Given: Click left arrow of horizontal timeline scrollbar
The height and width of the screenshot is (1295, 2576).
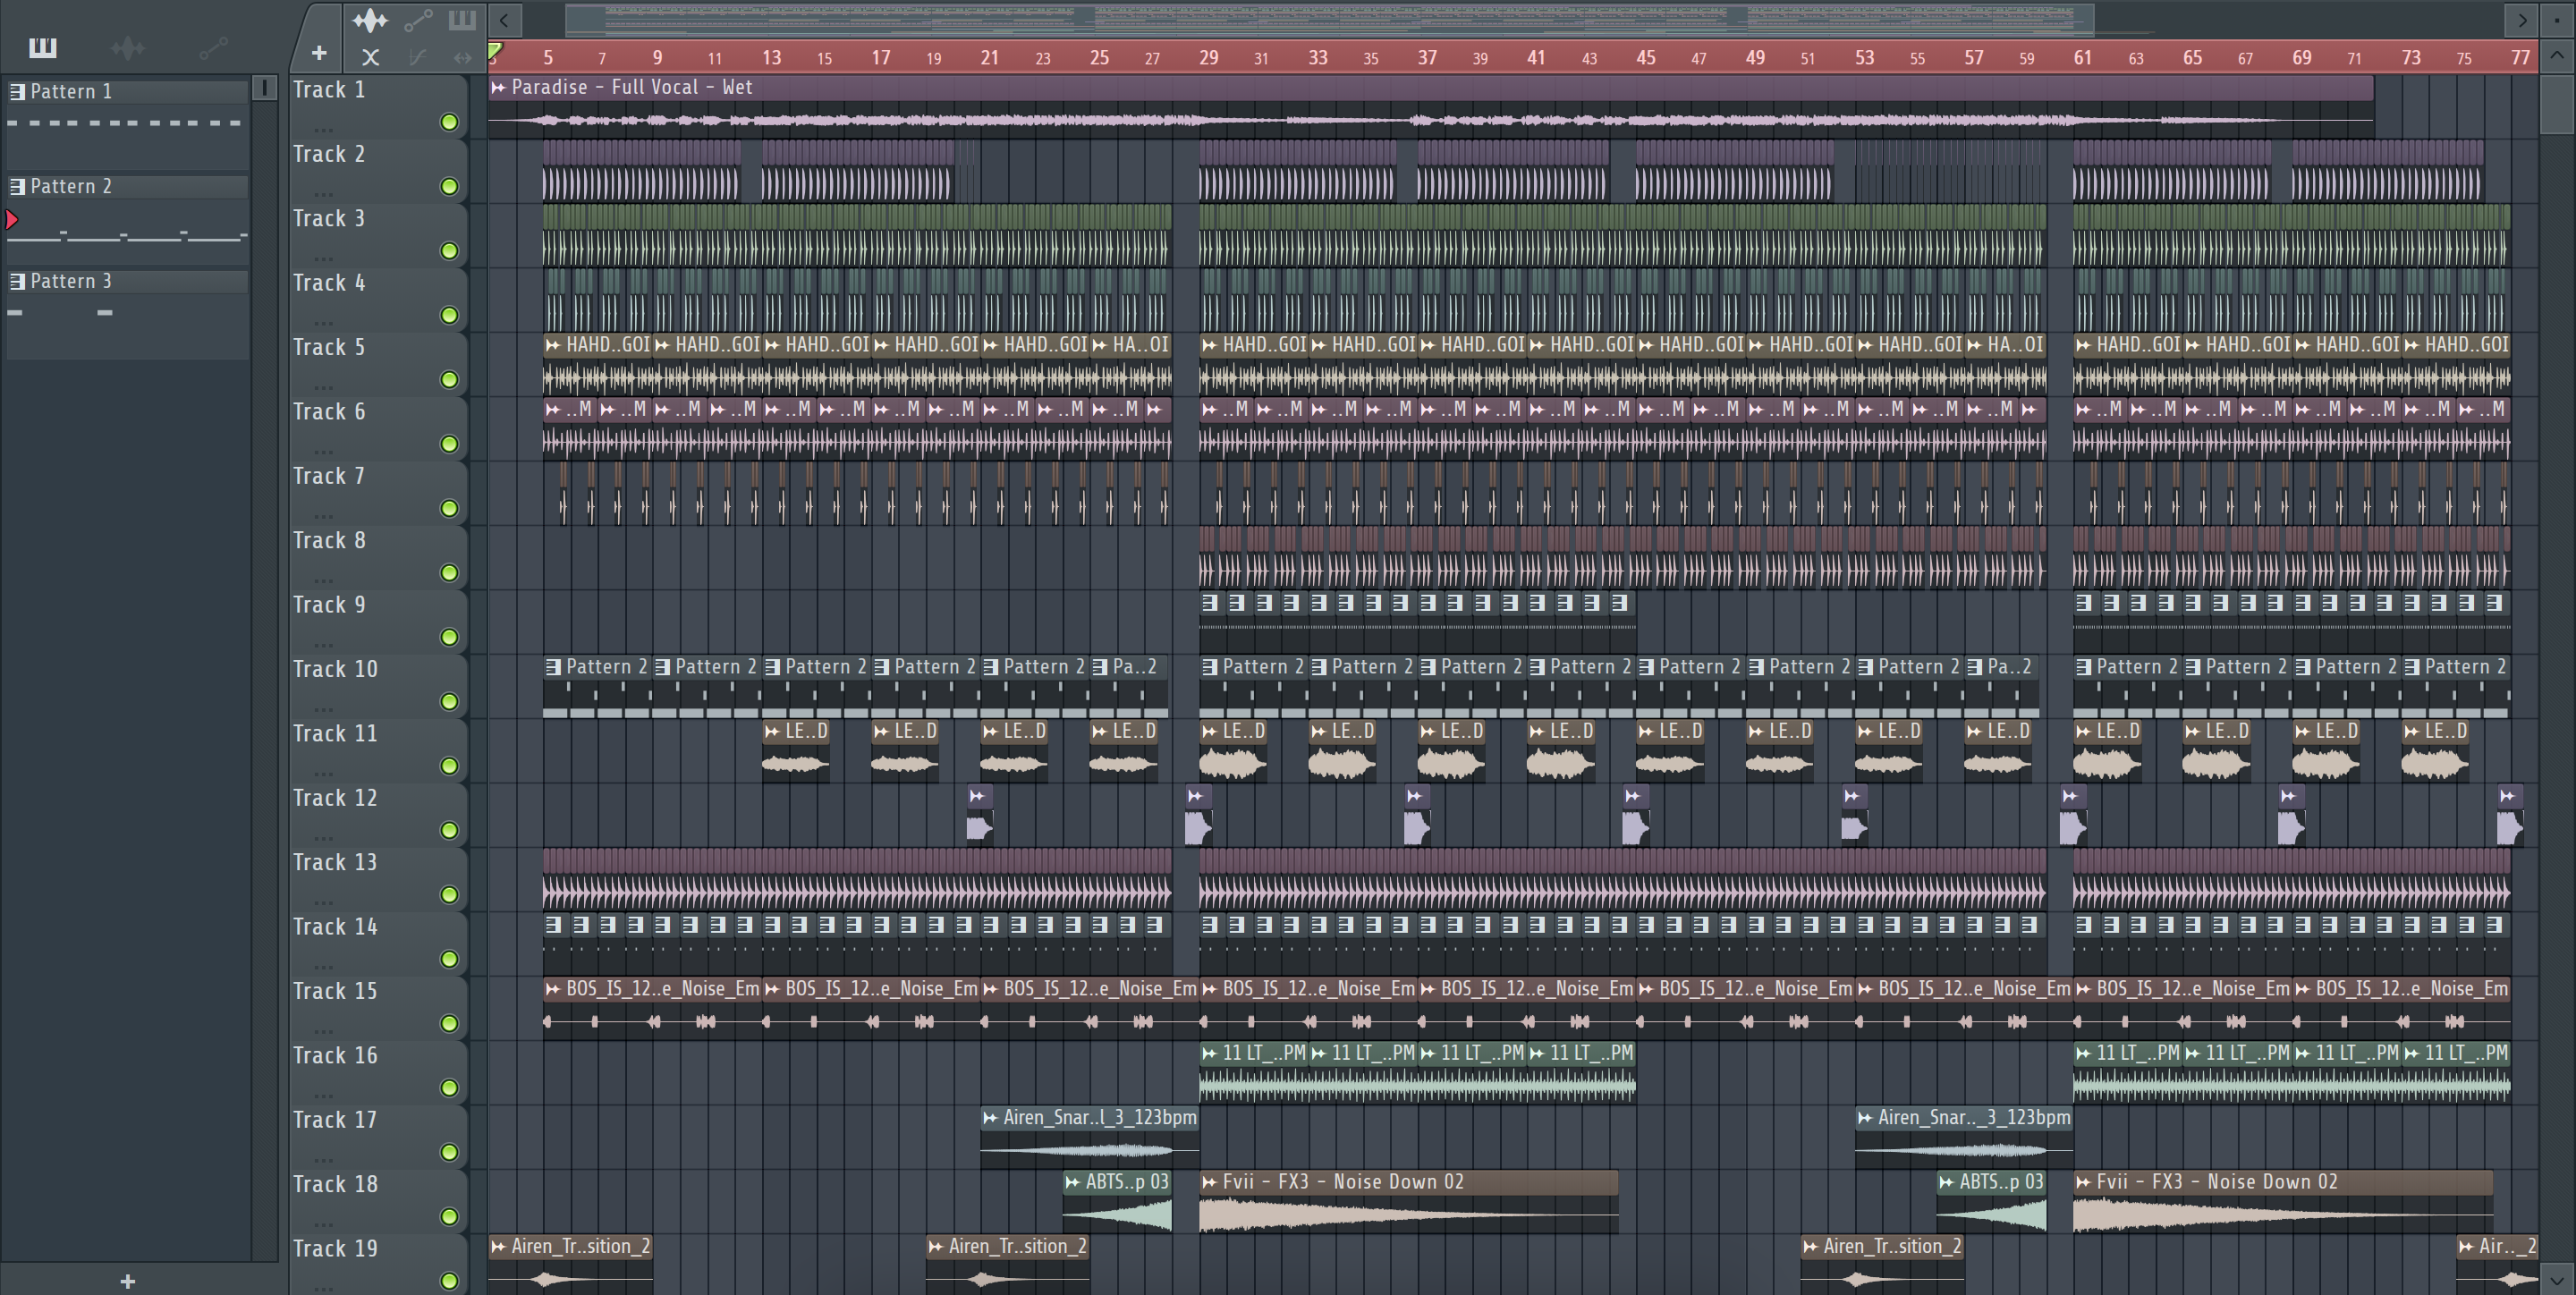Looking at the screenshot, I should pyautogui.click(x=504, y=19).
